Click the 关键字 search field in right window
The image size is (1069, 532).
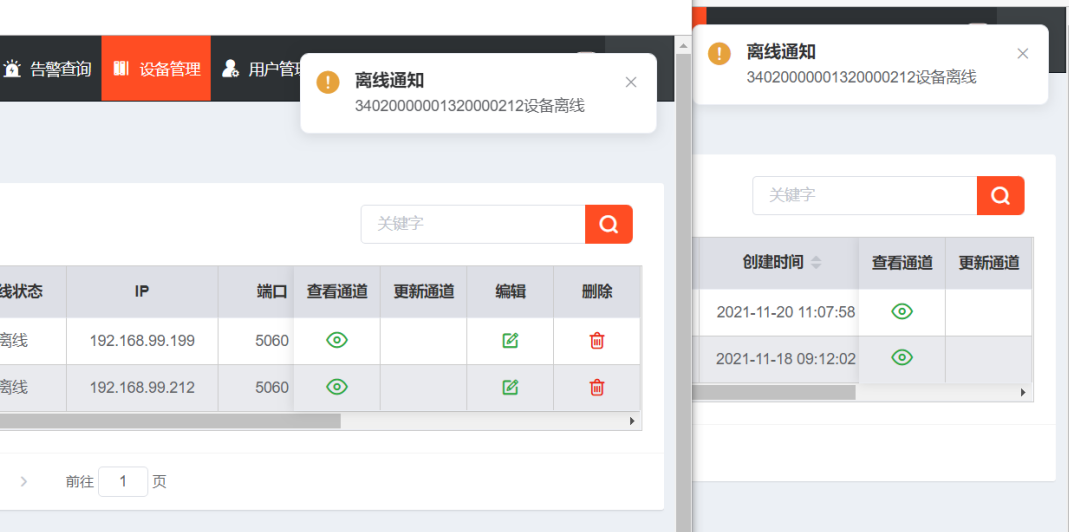864,196
